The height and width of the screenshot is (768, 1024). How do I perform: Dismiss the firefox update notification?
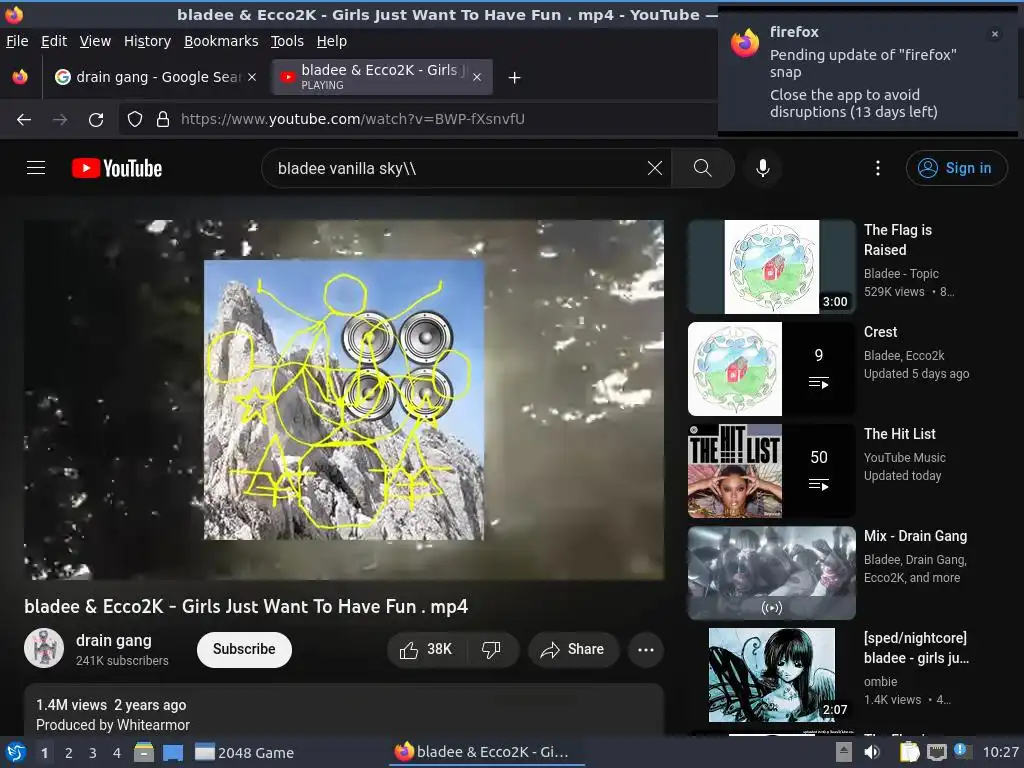(x=995, y=34)
